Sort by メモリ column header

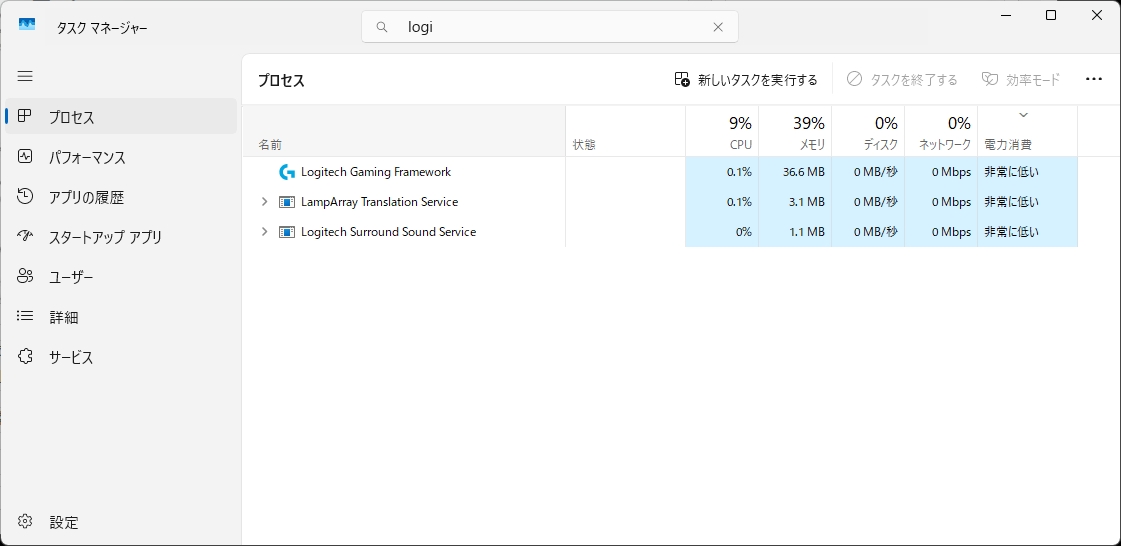point(795,131)
